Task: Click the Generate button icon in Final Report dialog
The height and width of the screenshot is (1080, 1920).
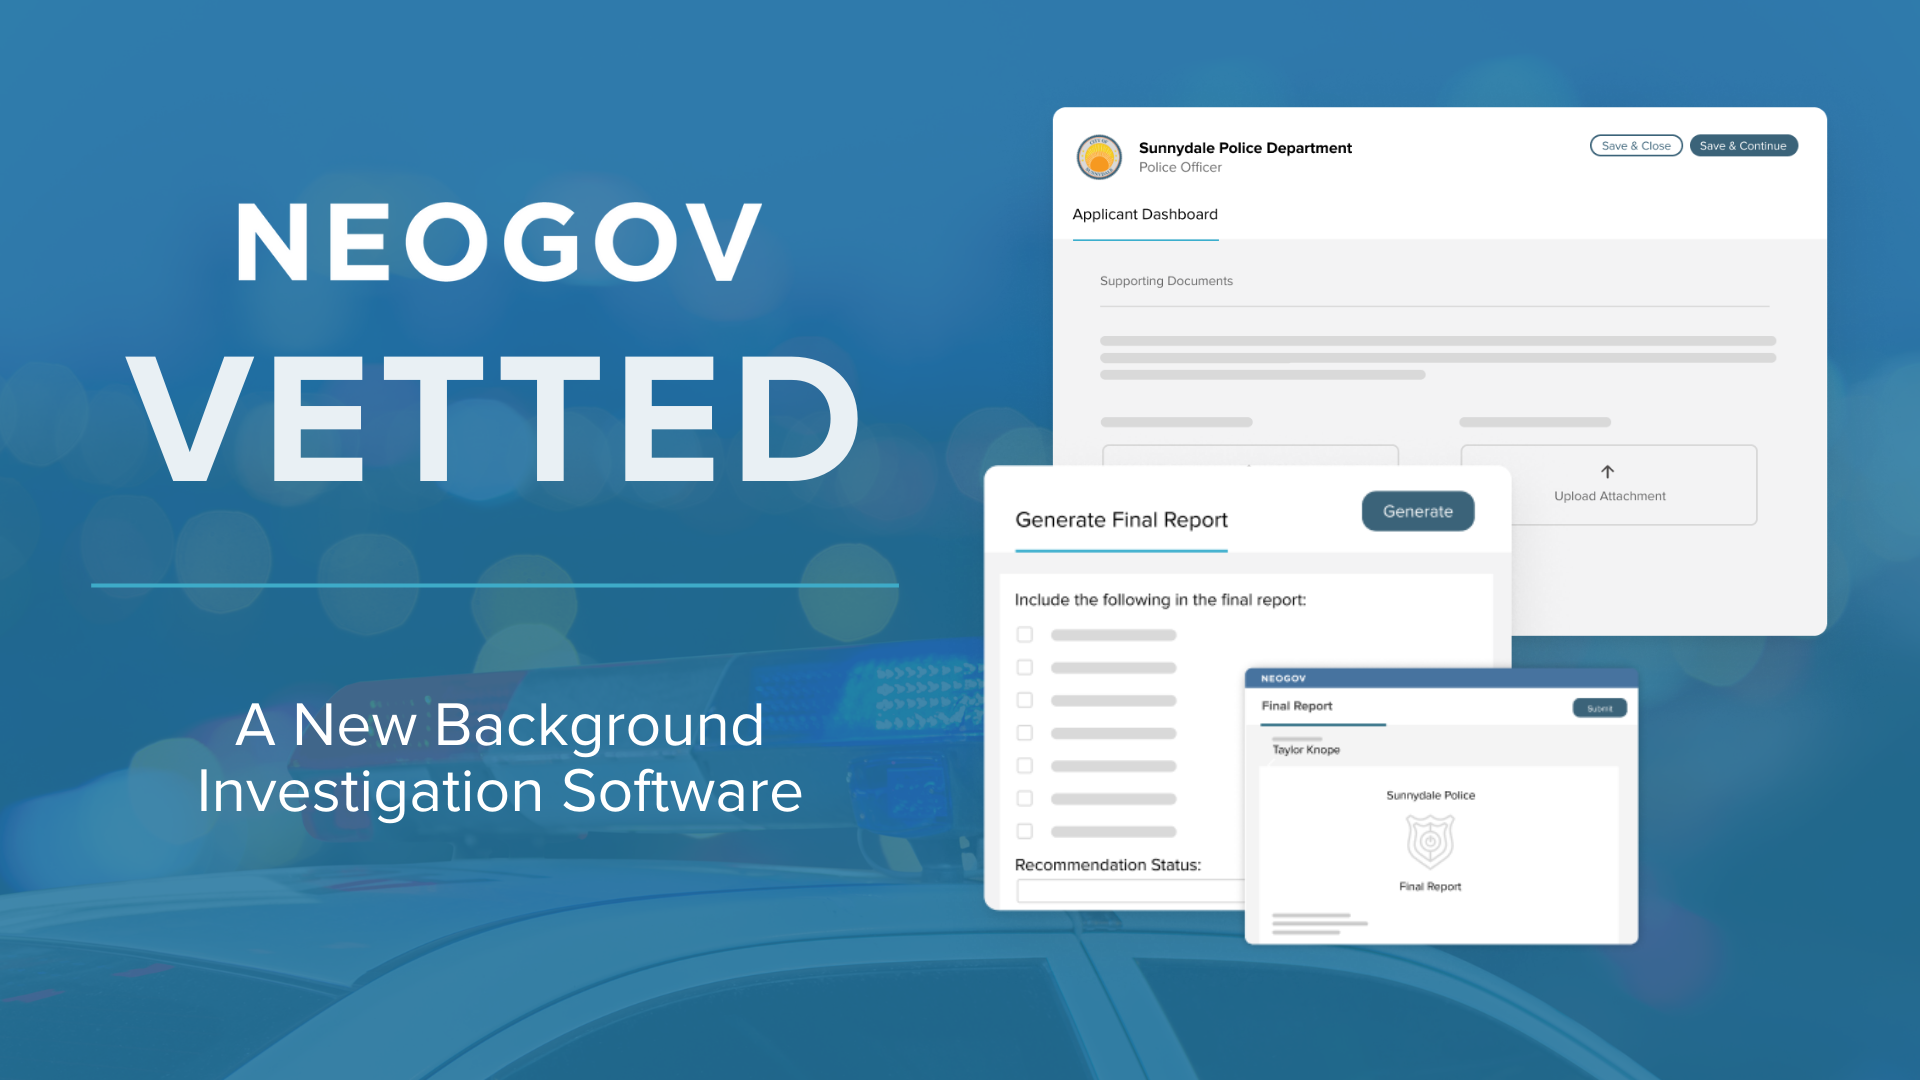Action: coord(1418,510)
